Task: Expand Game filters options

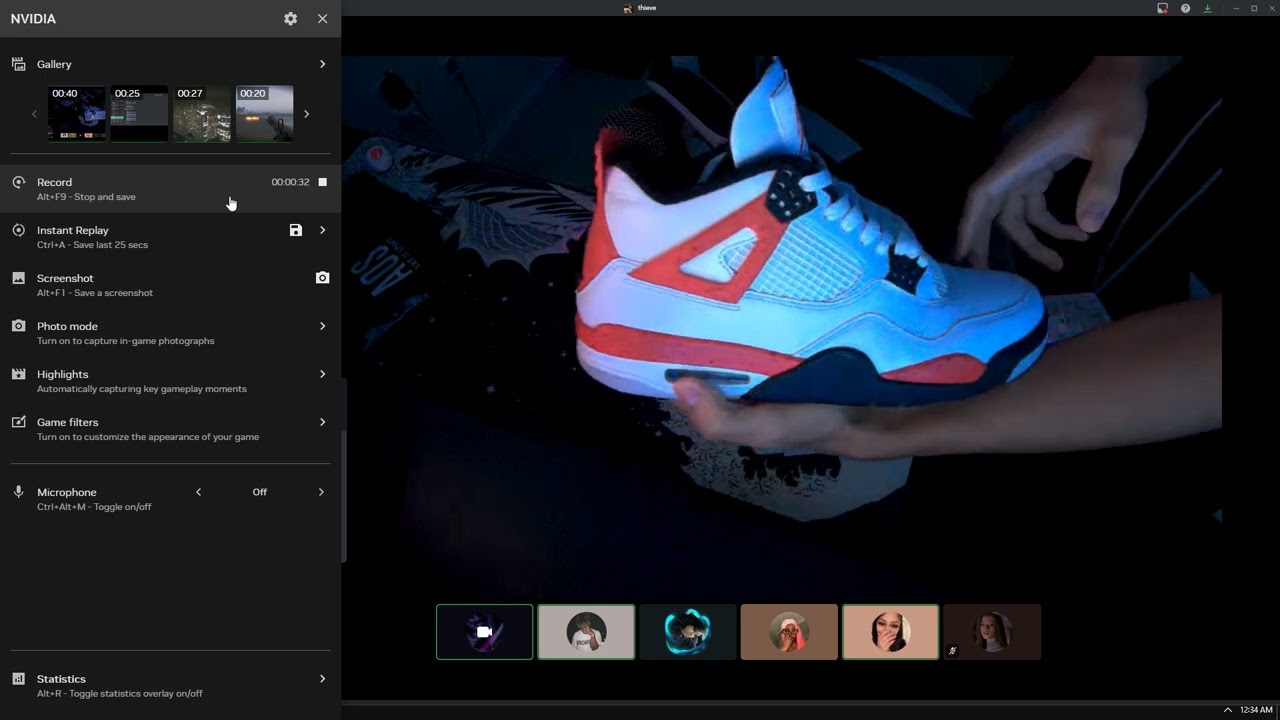Action: (322, 422)
